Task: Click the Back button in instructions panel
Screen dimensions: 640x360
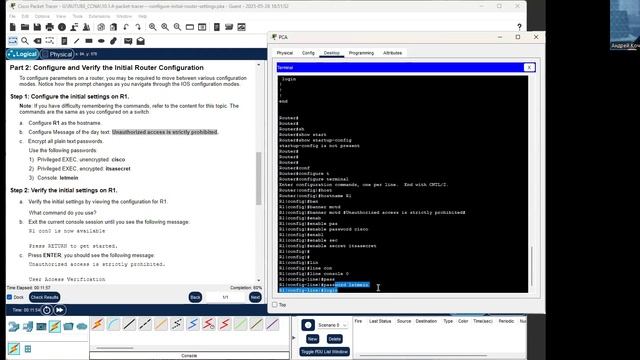Action: click(x=195, y=297)
